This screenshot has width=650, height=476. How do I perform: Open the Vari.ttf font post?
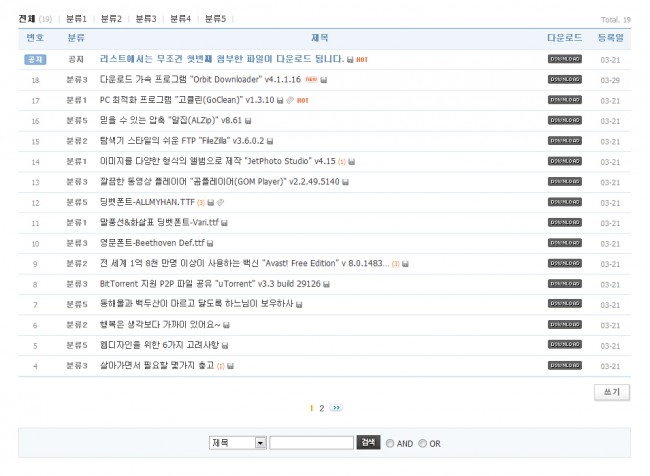(x=159, y=222)
